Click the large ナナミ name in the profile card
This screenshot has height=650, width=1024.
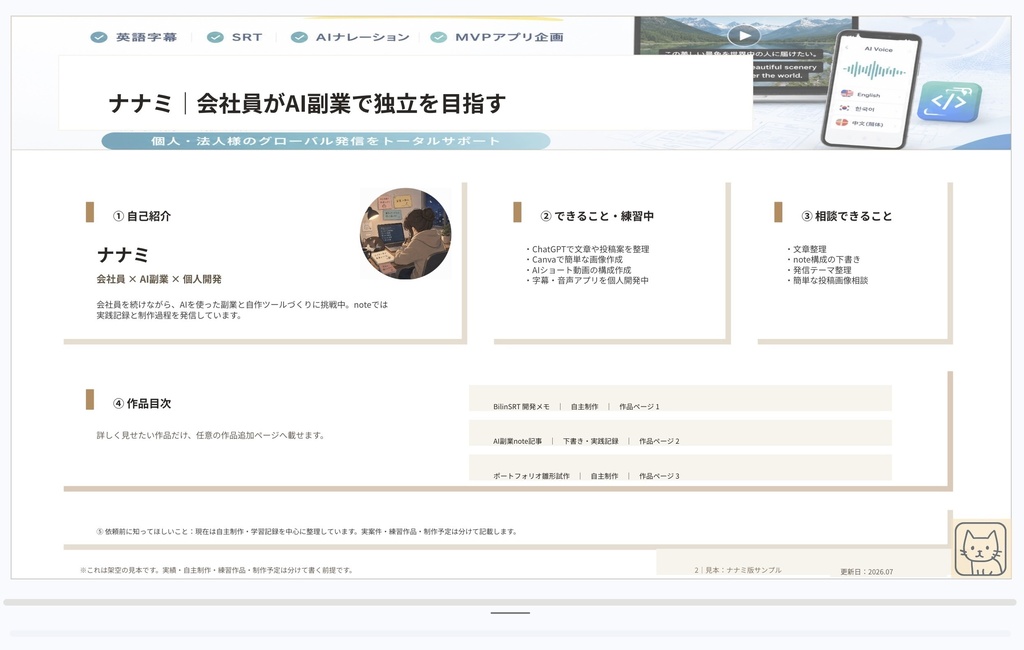click(123, 255)
